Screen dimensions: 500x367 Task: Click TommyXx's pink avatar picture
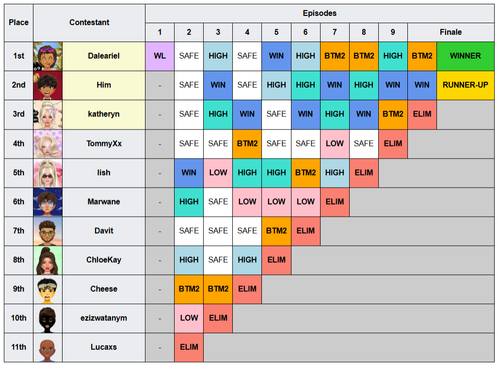point(48,144)
